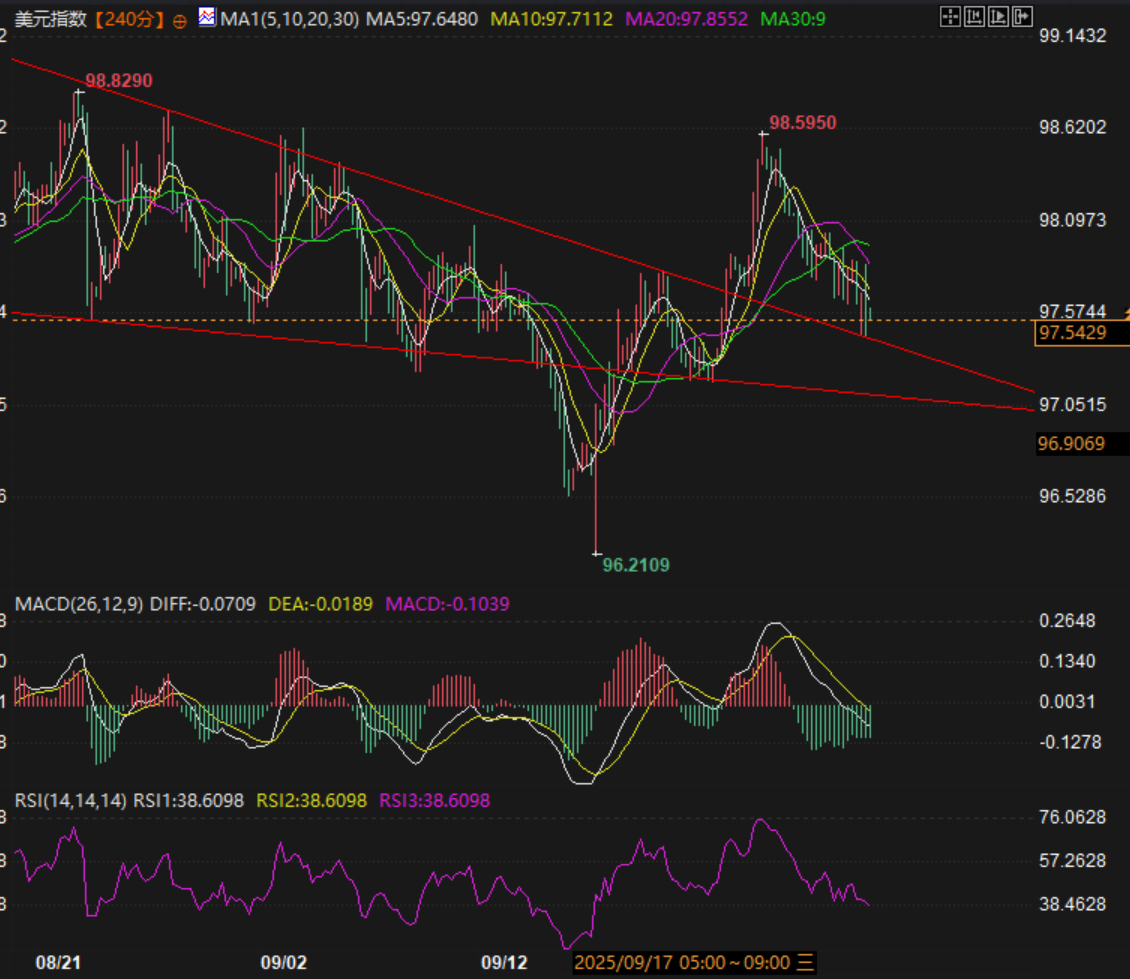
Task: Select the 98.5950 peak price marker
Action: [802, 123]
